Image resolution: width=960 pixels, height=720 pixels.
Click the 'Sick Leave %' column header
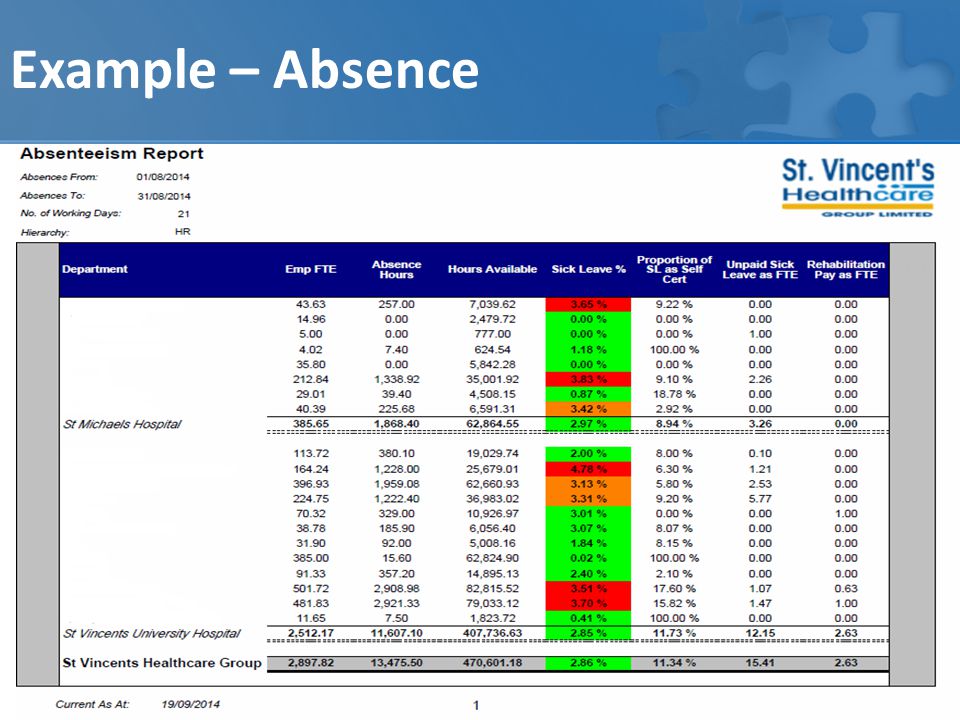point(588,269)
